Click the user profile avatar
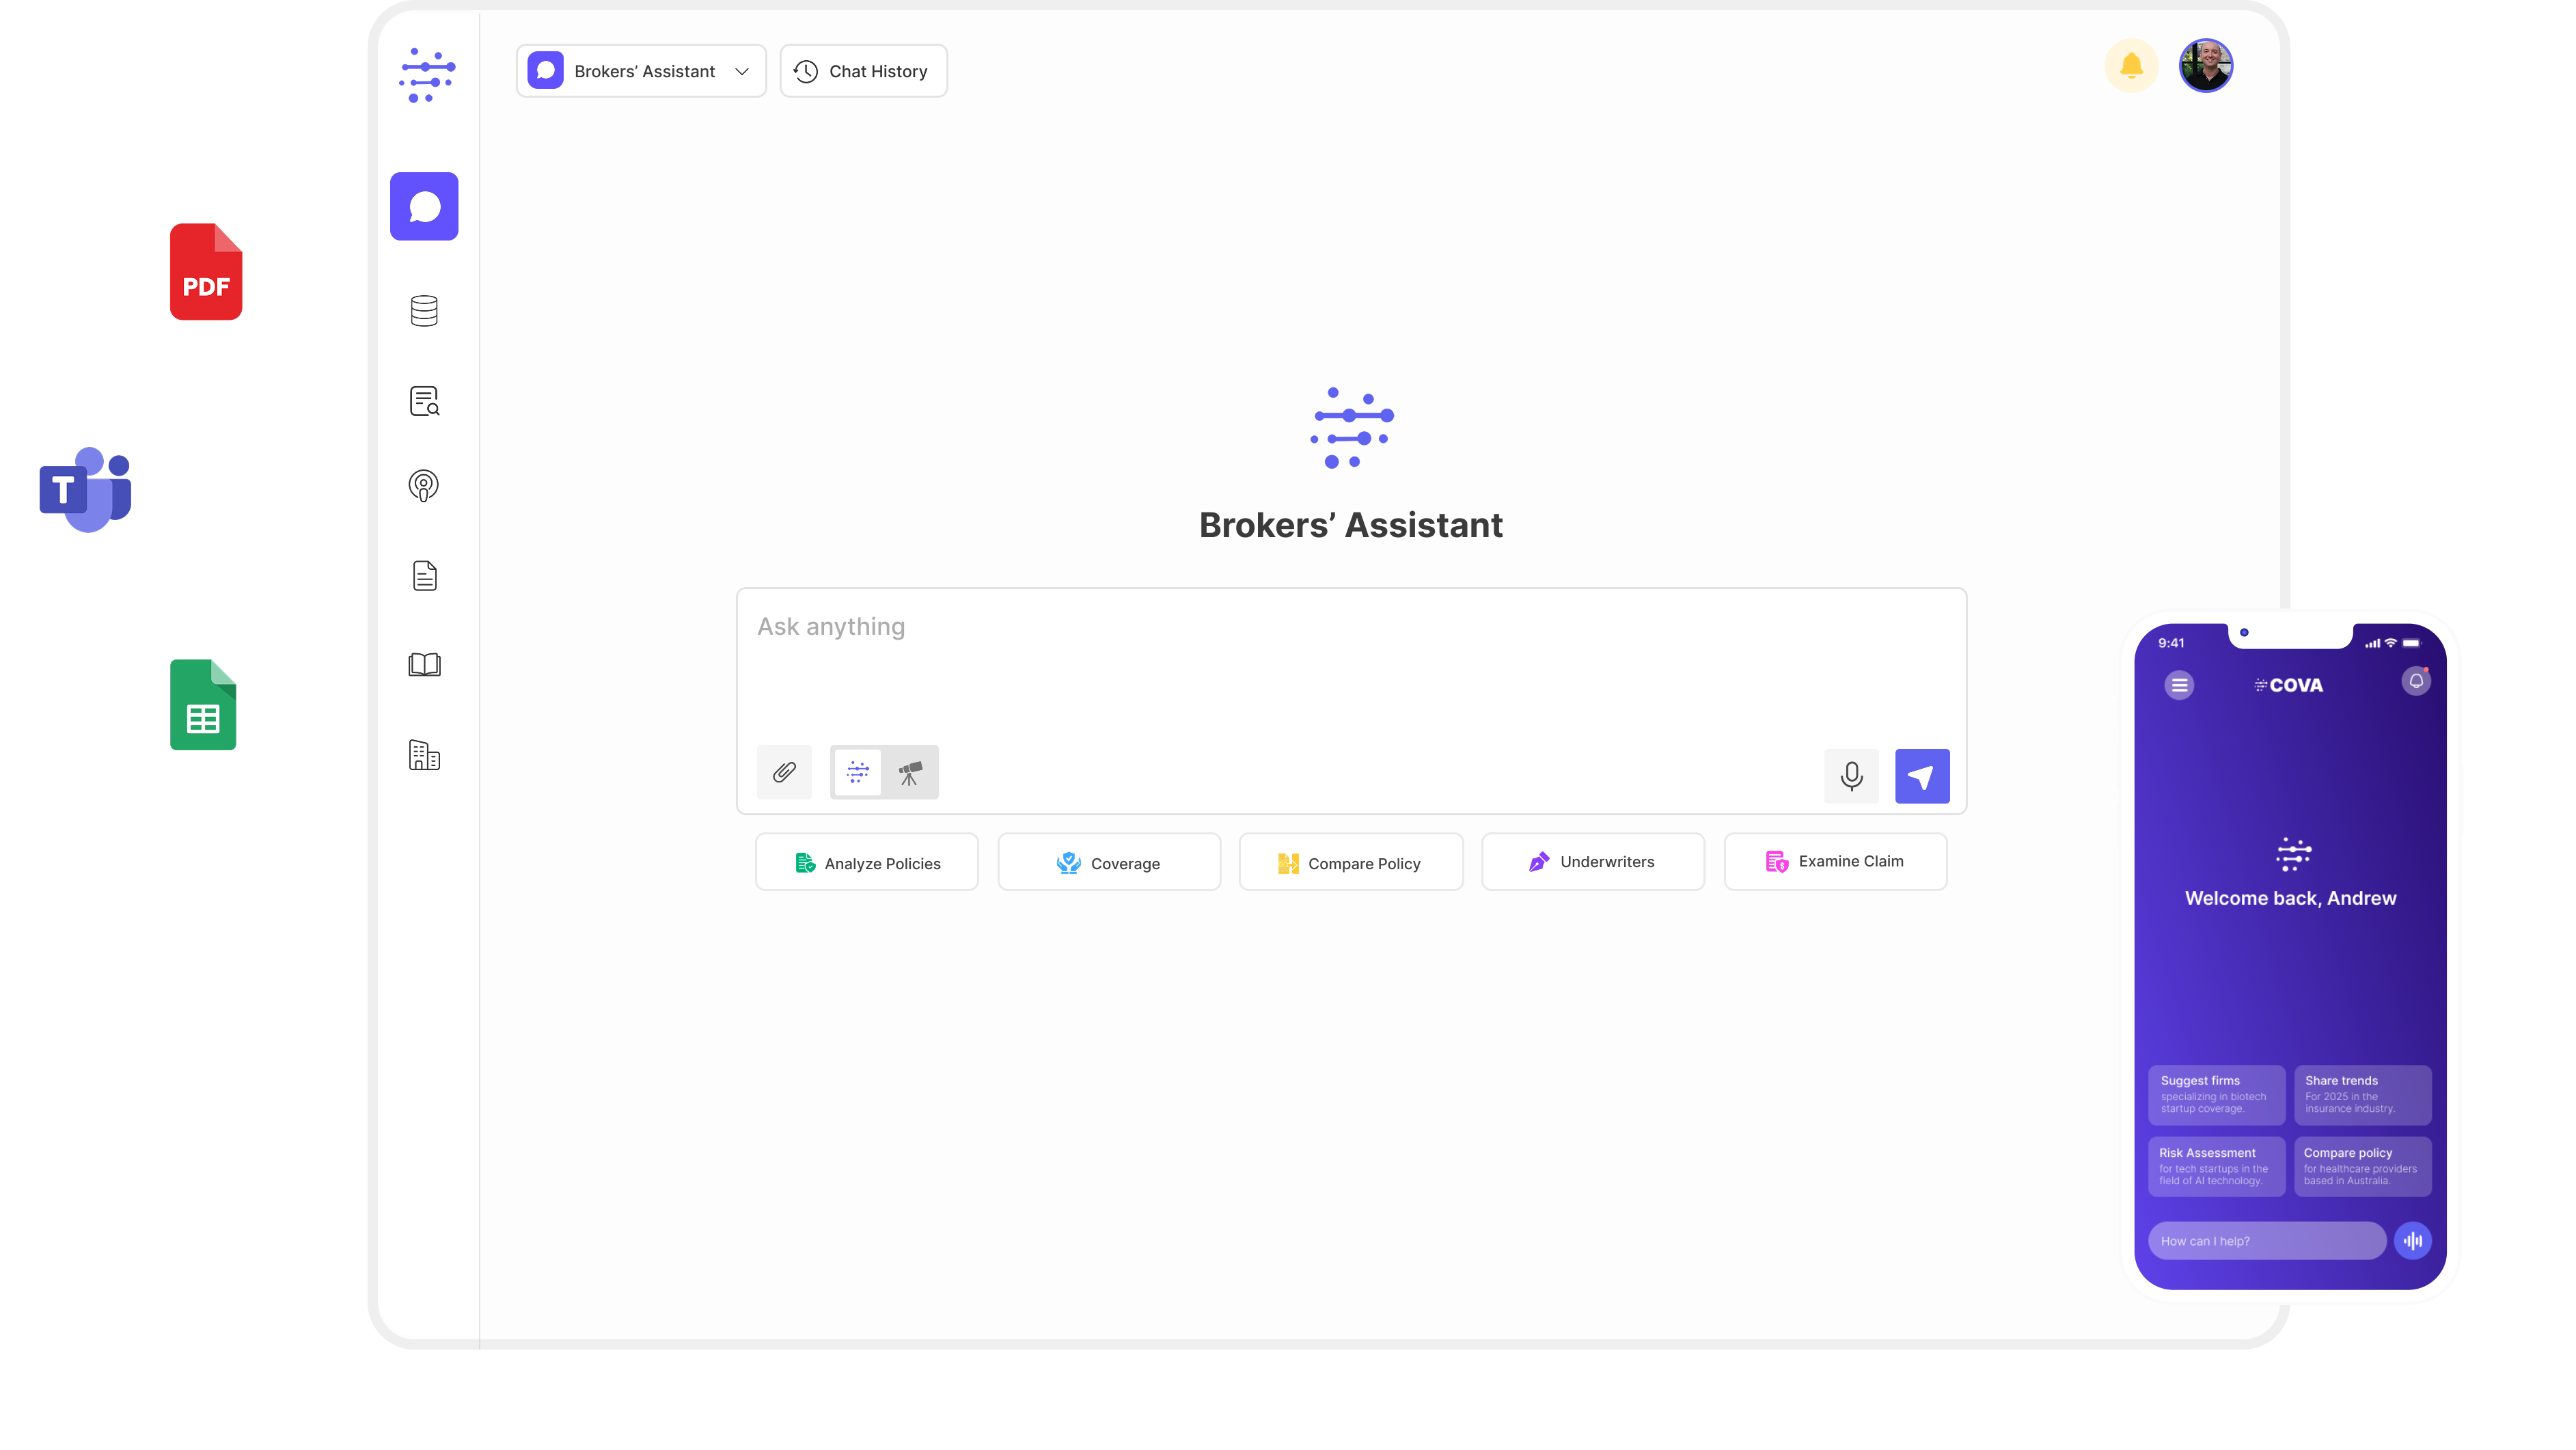This screenshot has width=2576, height=1450. [2206, 66]
